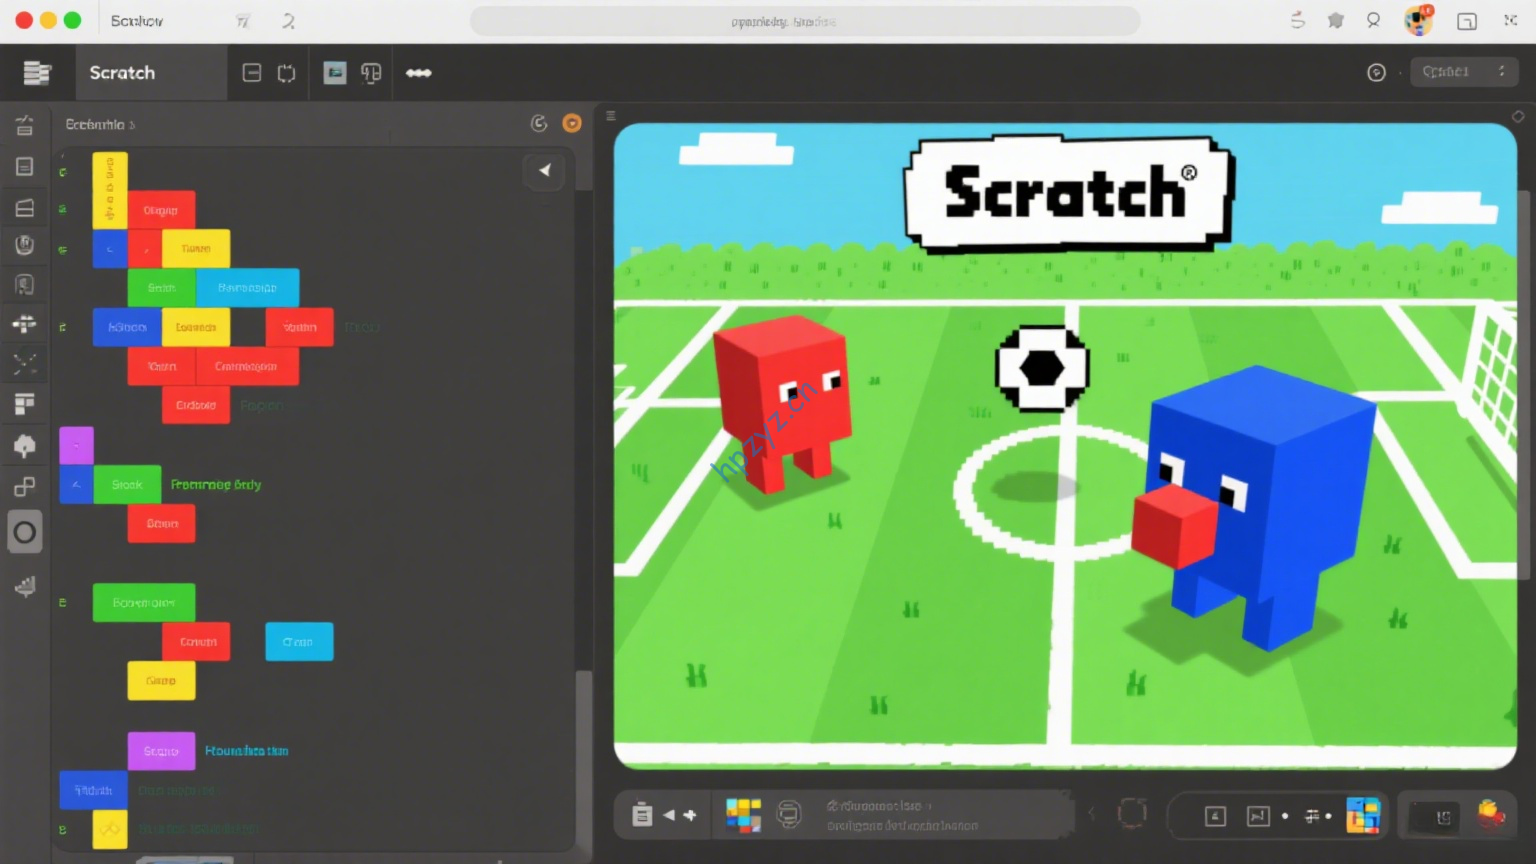The width and height of the screenshot is (1536, 864).
Task: Click the tall yellow block at top of script
Action: coord(110,190)
